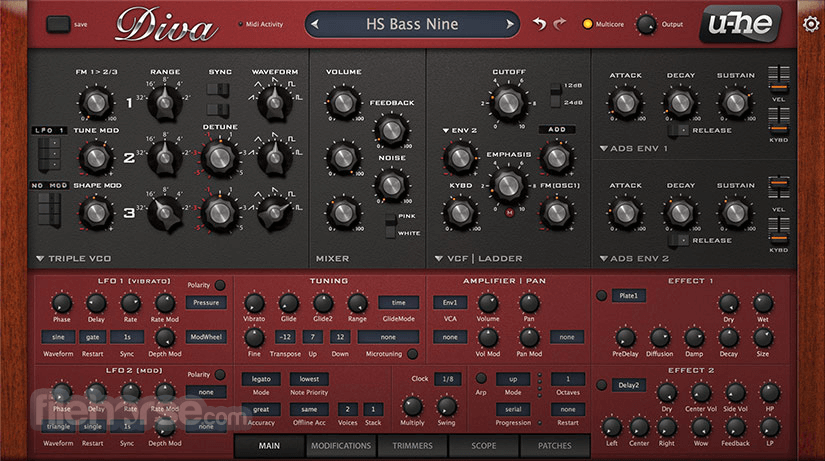Click the Amplifier Pan knob
The height and width of the screenshot is (461, 825).
click(x=529, y=303)
